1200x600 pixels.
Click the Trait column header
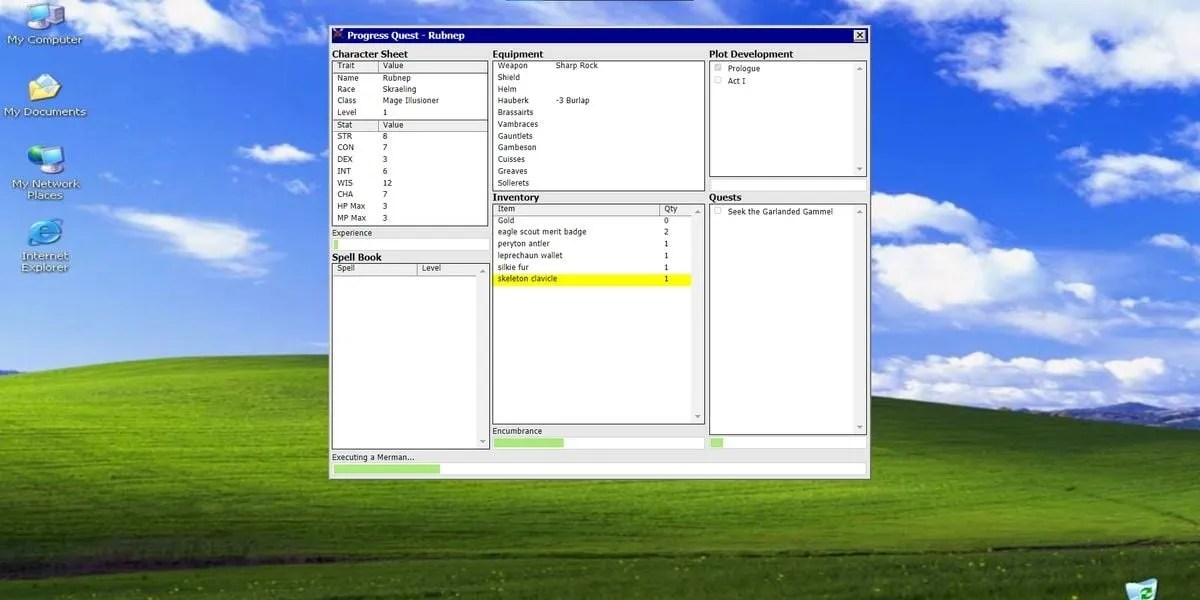[x=356, y=65]
